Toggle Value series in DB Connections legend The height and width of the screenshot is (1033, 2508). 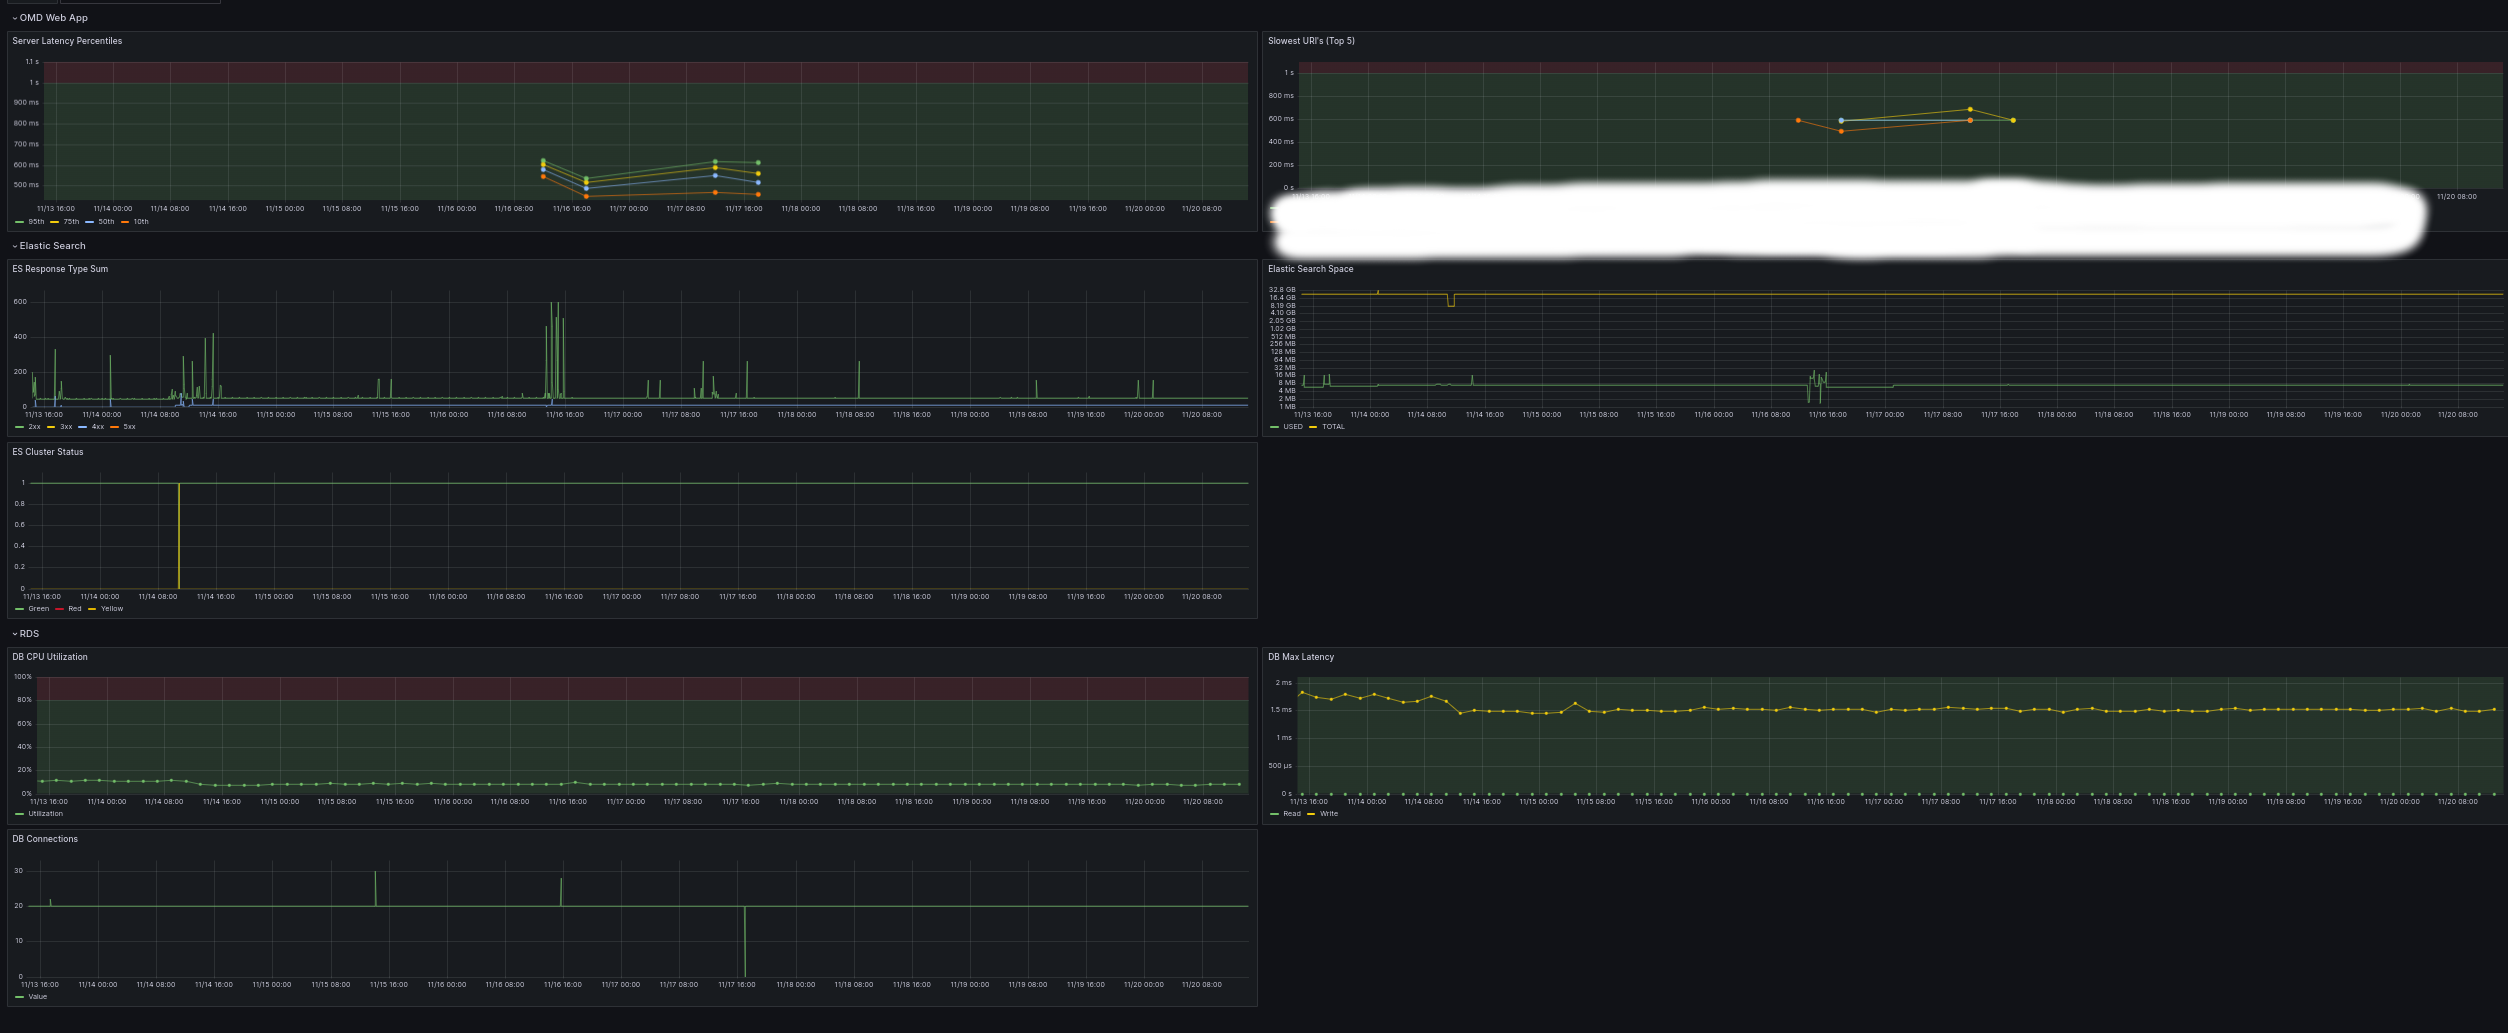tap(37, 997)
